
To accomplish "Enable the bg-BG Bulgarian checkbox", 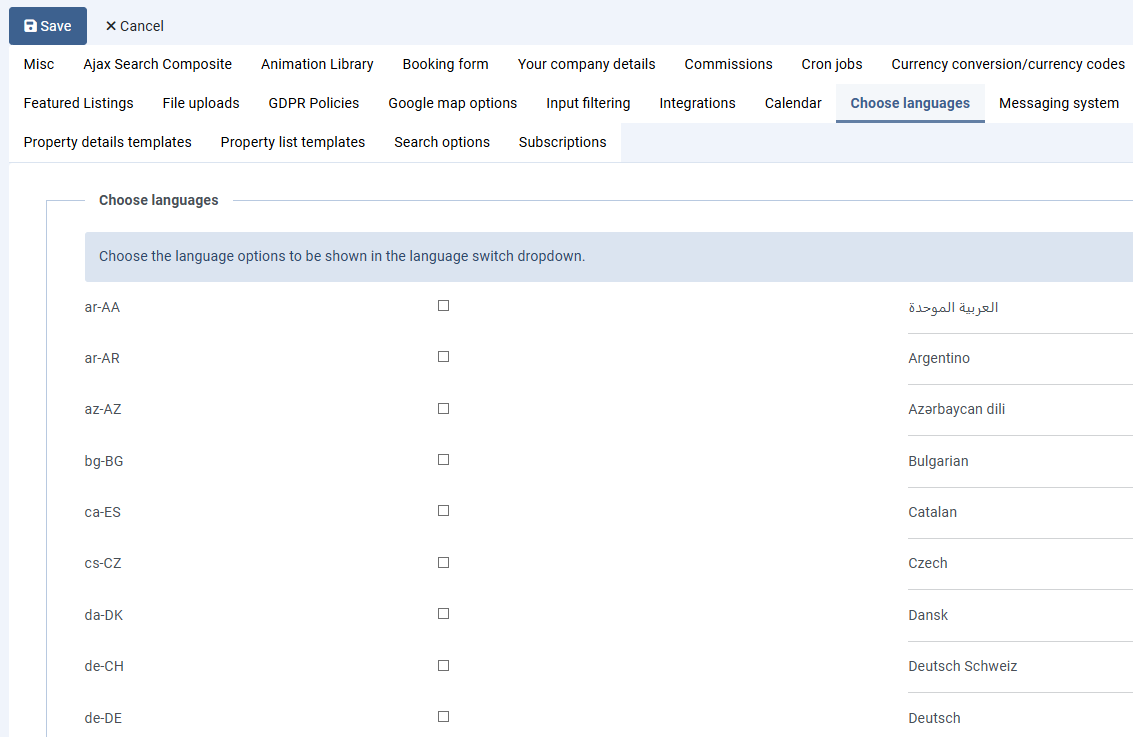I will tap(443, 460).
